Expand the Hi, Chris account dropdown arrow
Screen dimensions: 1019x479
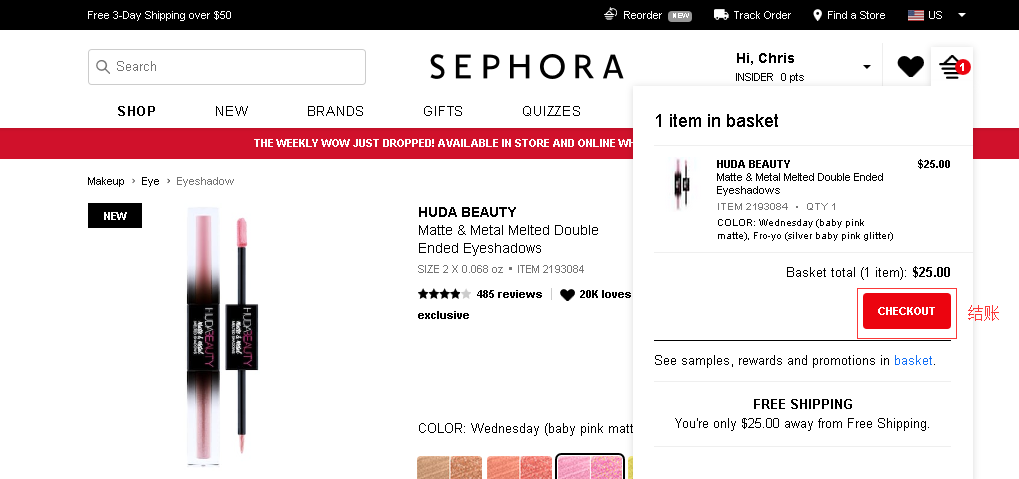[x=867, y=67]
